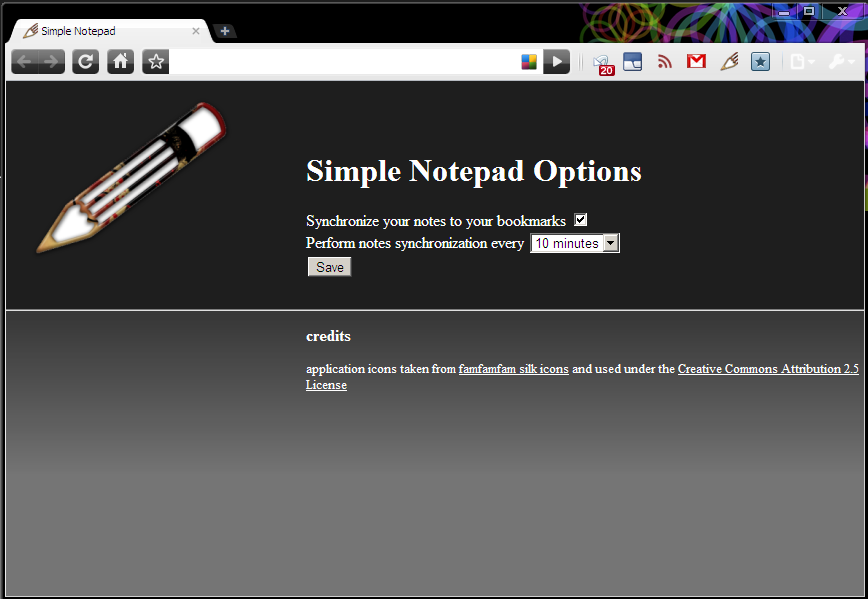Screen dimensions: 868x599
Task: Click the RSS feed toolbar icon
Action: pos(664,61)
